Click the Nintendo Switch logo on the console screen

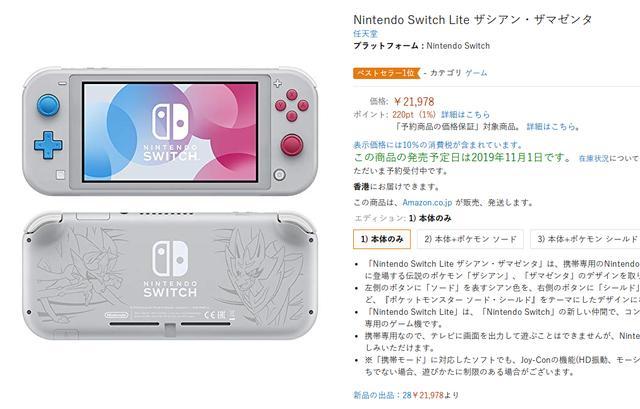[171, 133]
